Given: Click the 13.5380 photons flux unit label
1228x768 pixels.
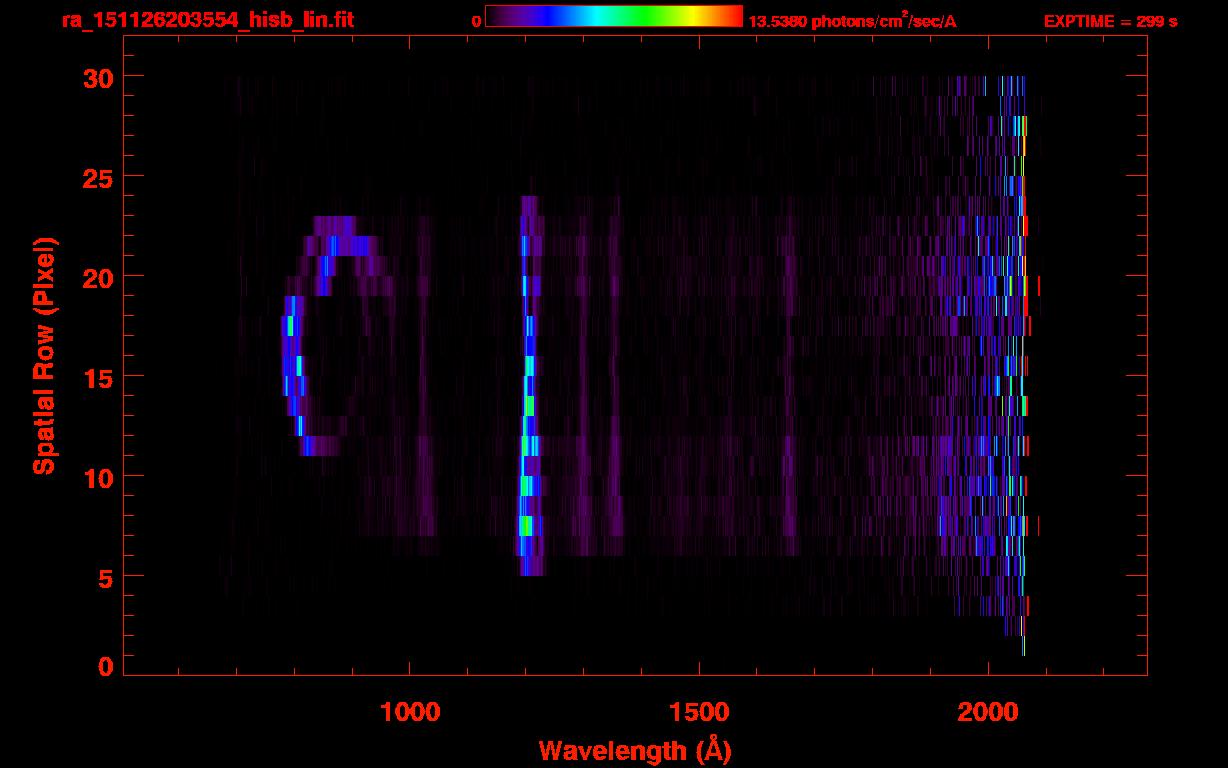Looking at the screenshot, I should click(x=852, y=21).
